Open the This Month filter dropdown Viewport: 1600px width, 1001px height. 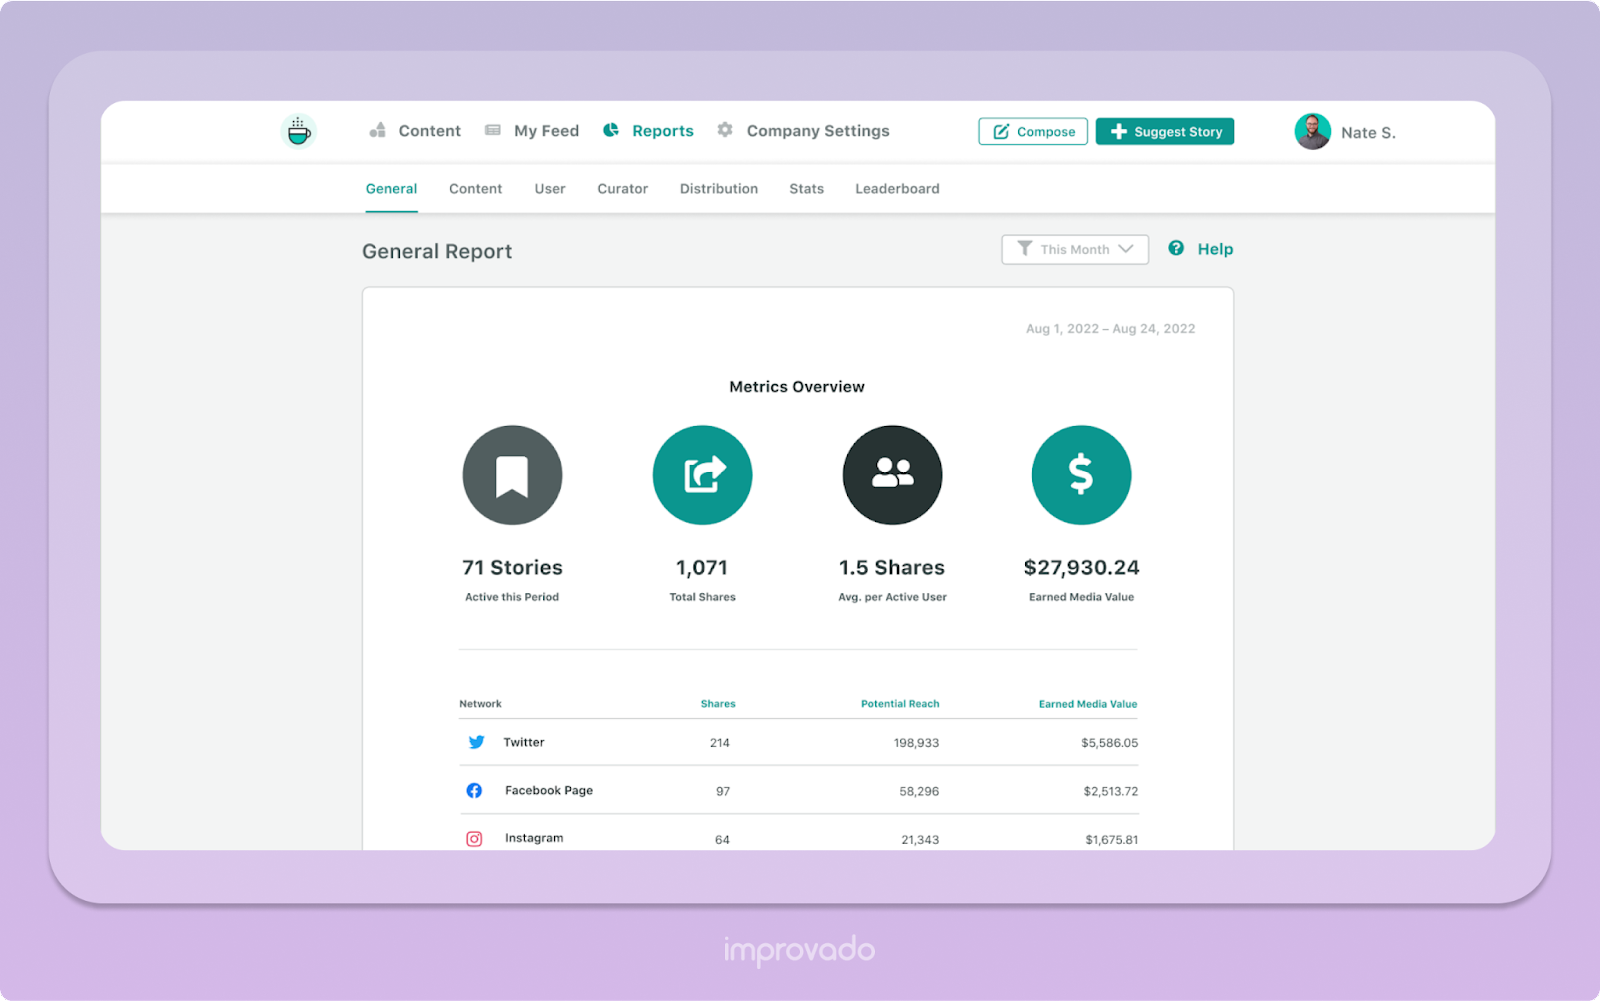click(1075, 249)
